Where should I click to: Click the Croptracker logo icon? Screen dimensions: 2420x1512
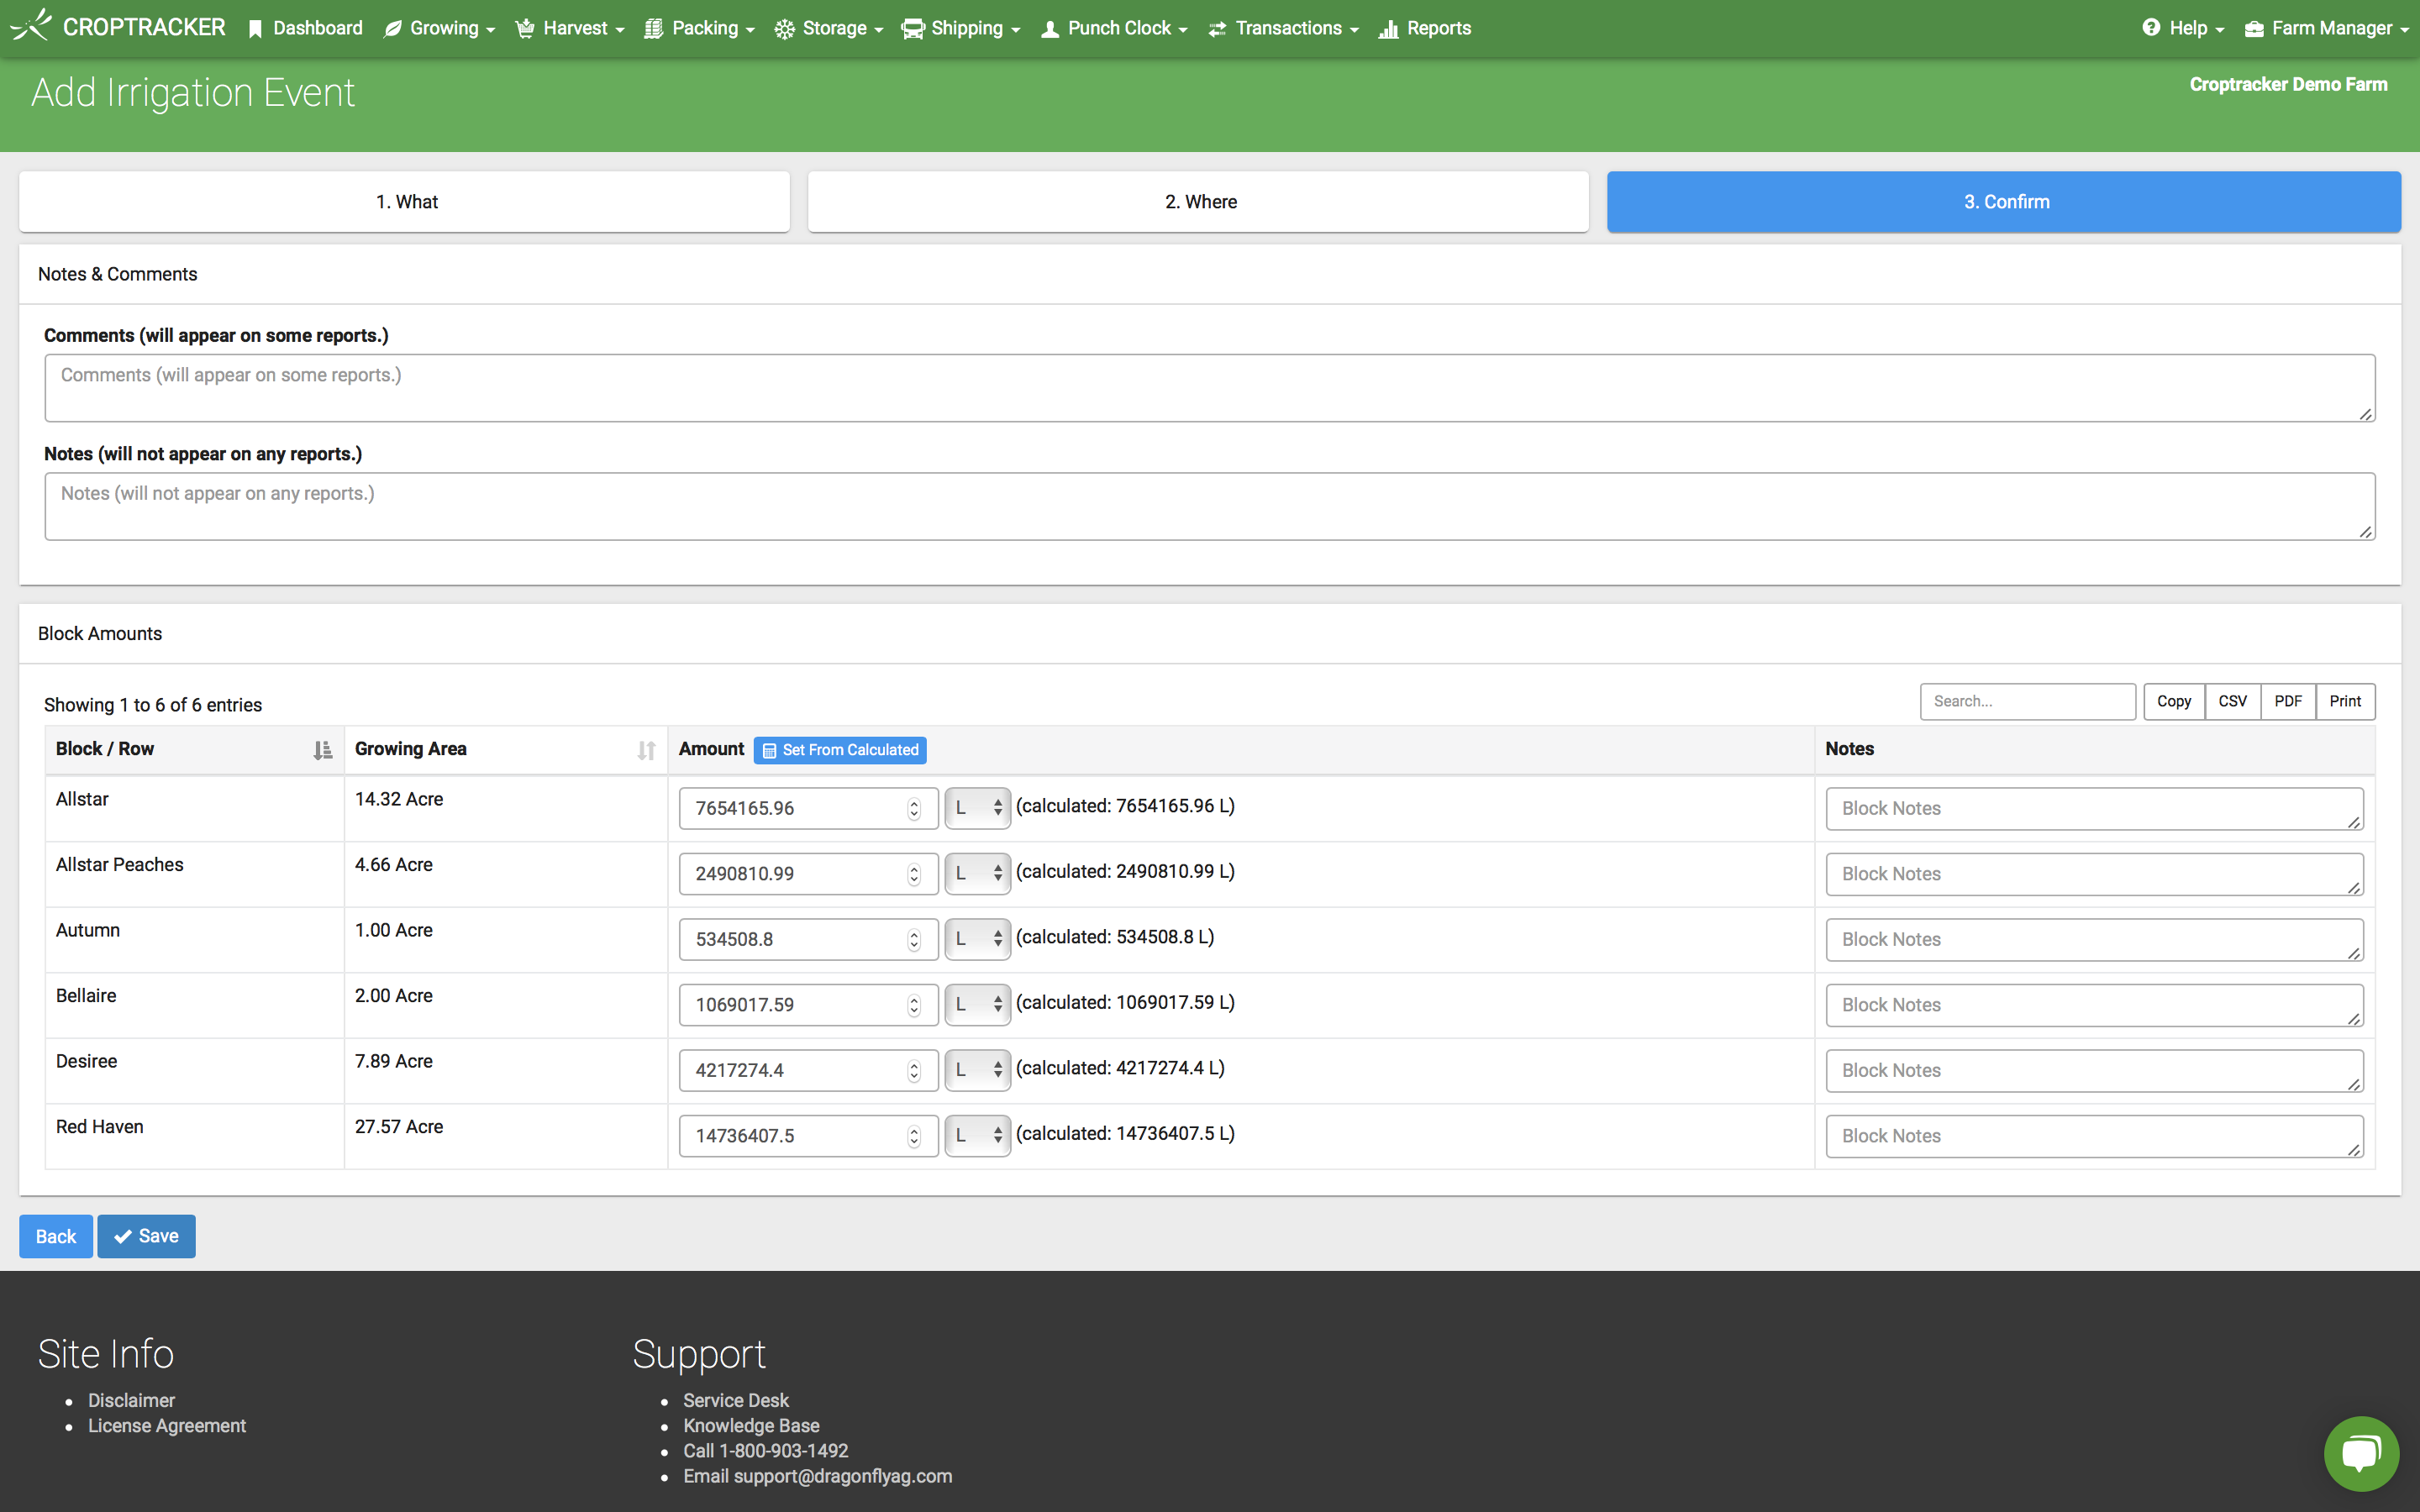pos(28,28)
